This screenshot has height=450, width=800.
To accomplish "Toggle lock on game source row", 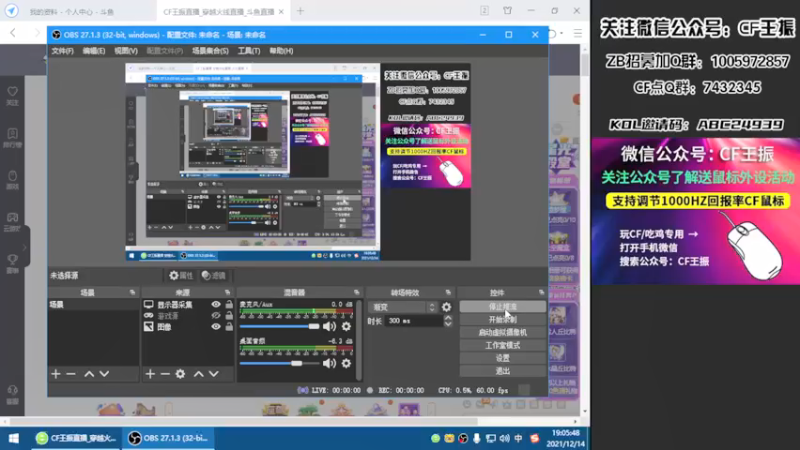I will 229,316.
